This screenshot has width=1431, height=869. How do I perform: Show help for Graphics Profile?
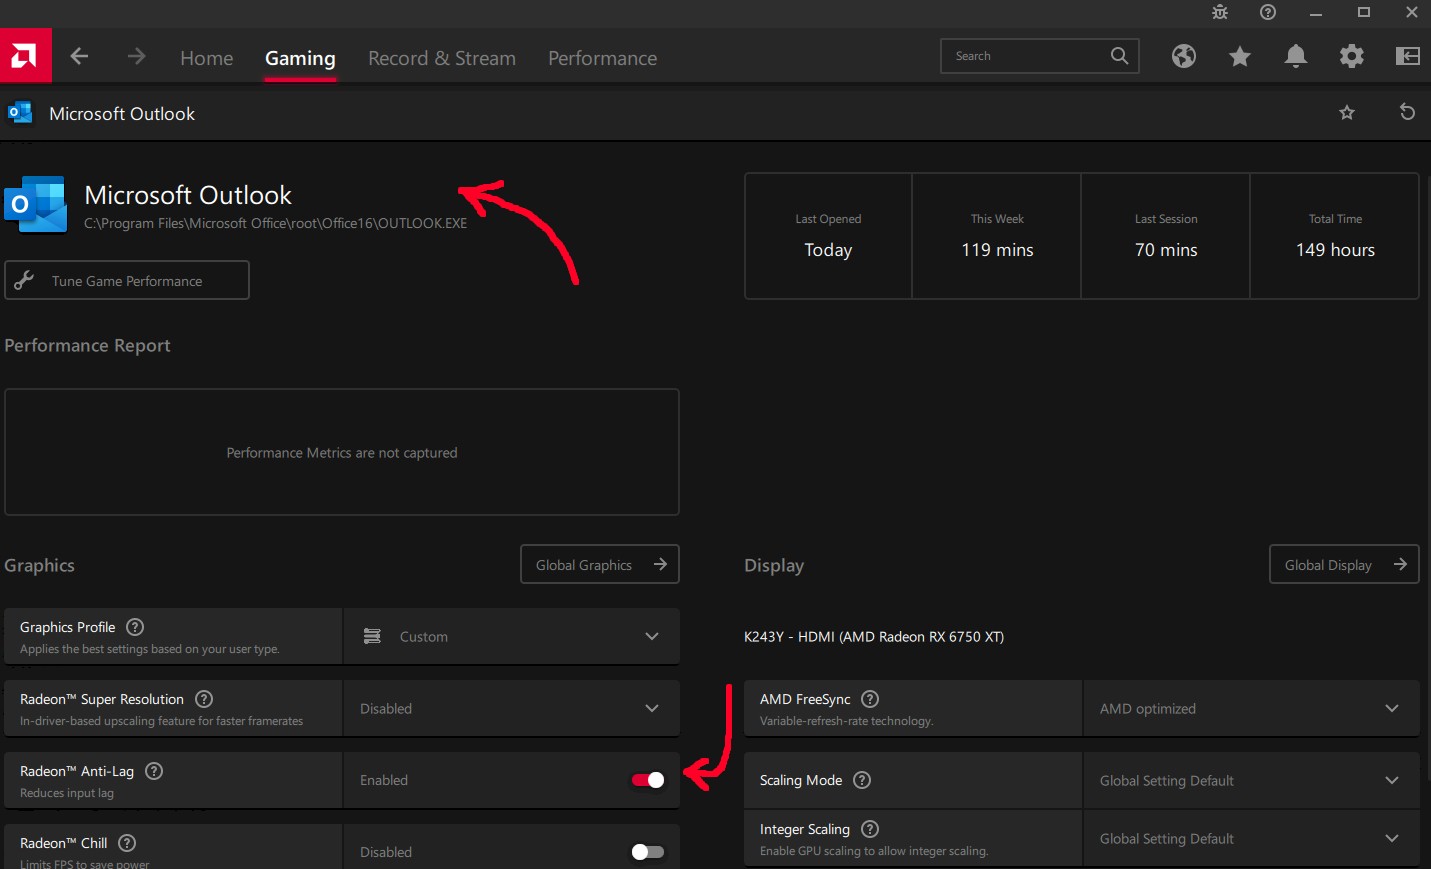point(135,627)
